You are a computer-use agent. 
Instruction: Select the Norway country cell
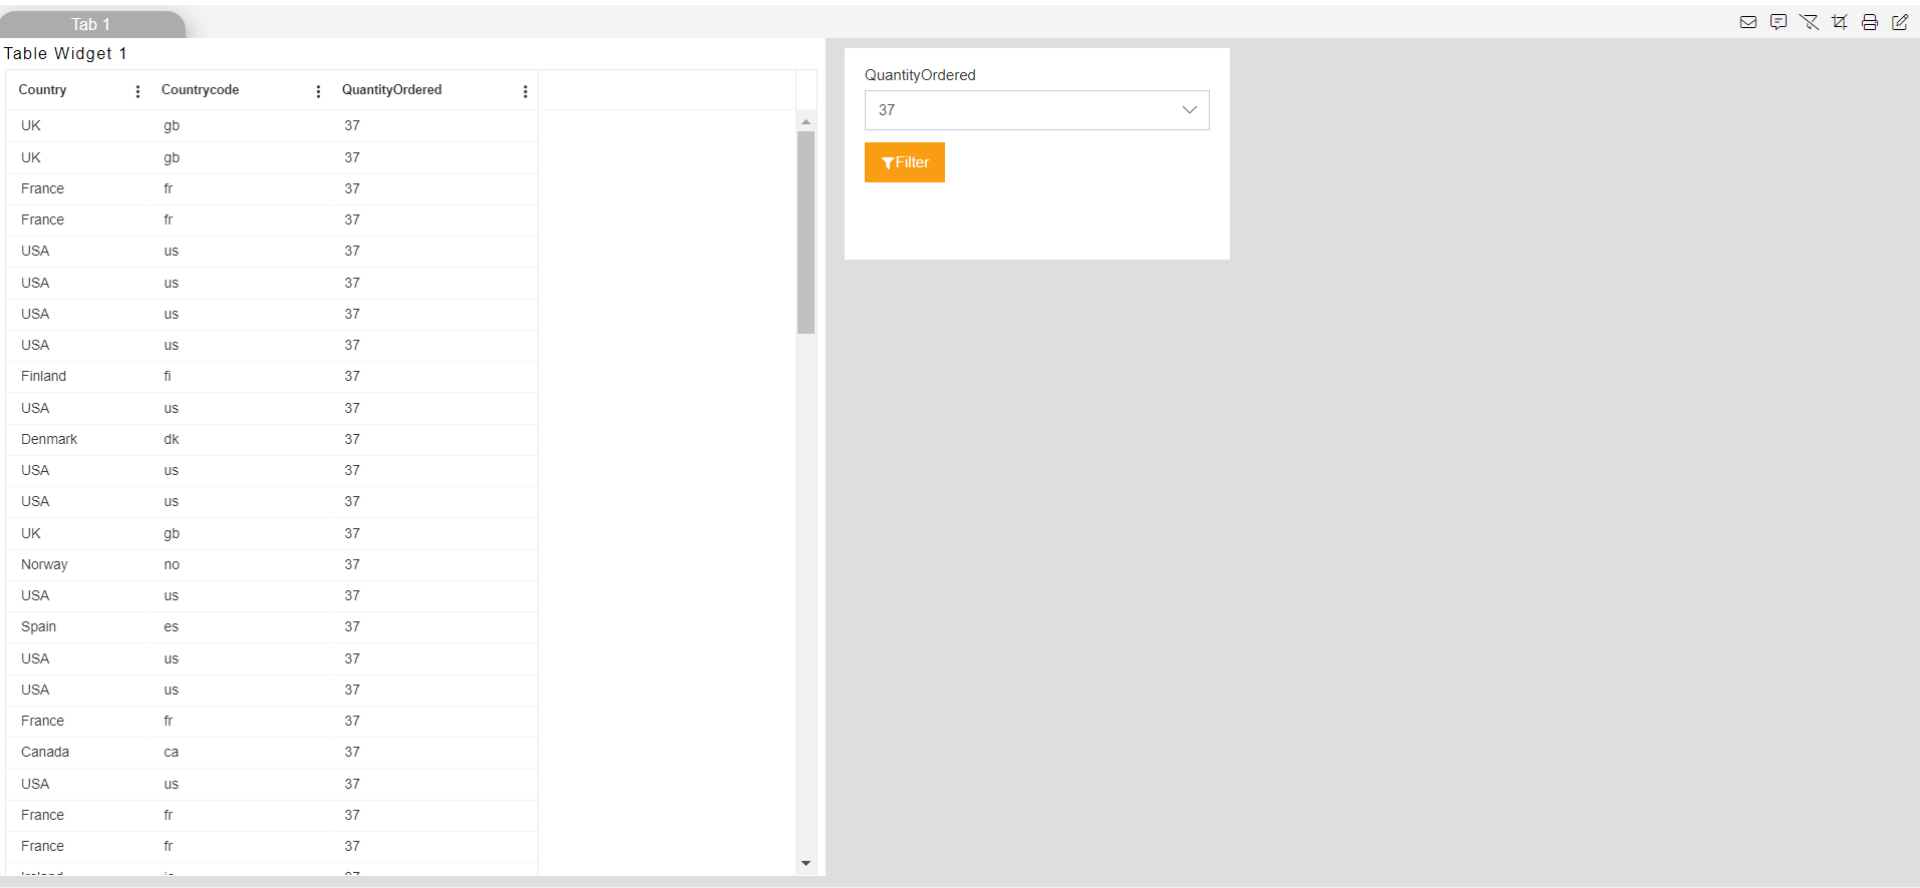coord(44,564)
